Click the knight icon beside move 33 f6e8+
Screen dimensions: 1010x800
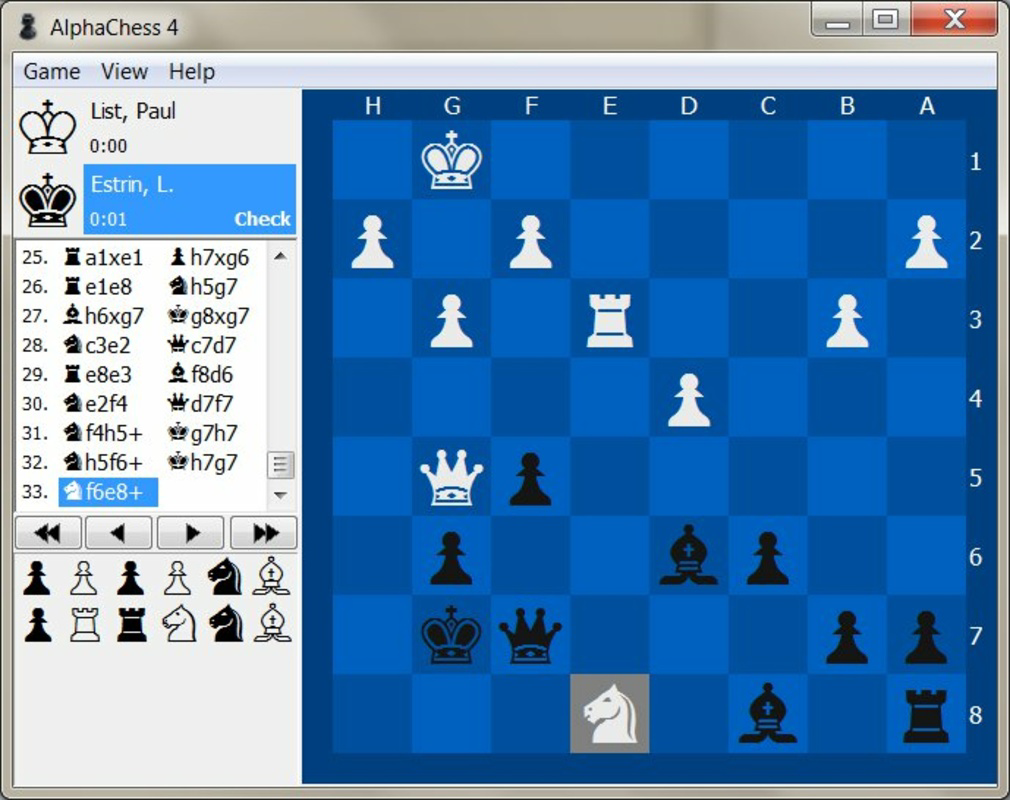(x=74, y=492)
